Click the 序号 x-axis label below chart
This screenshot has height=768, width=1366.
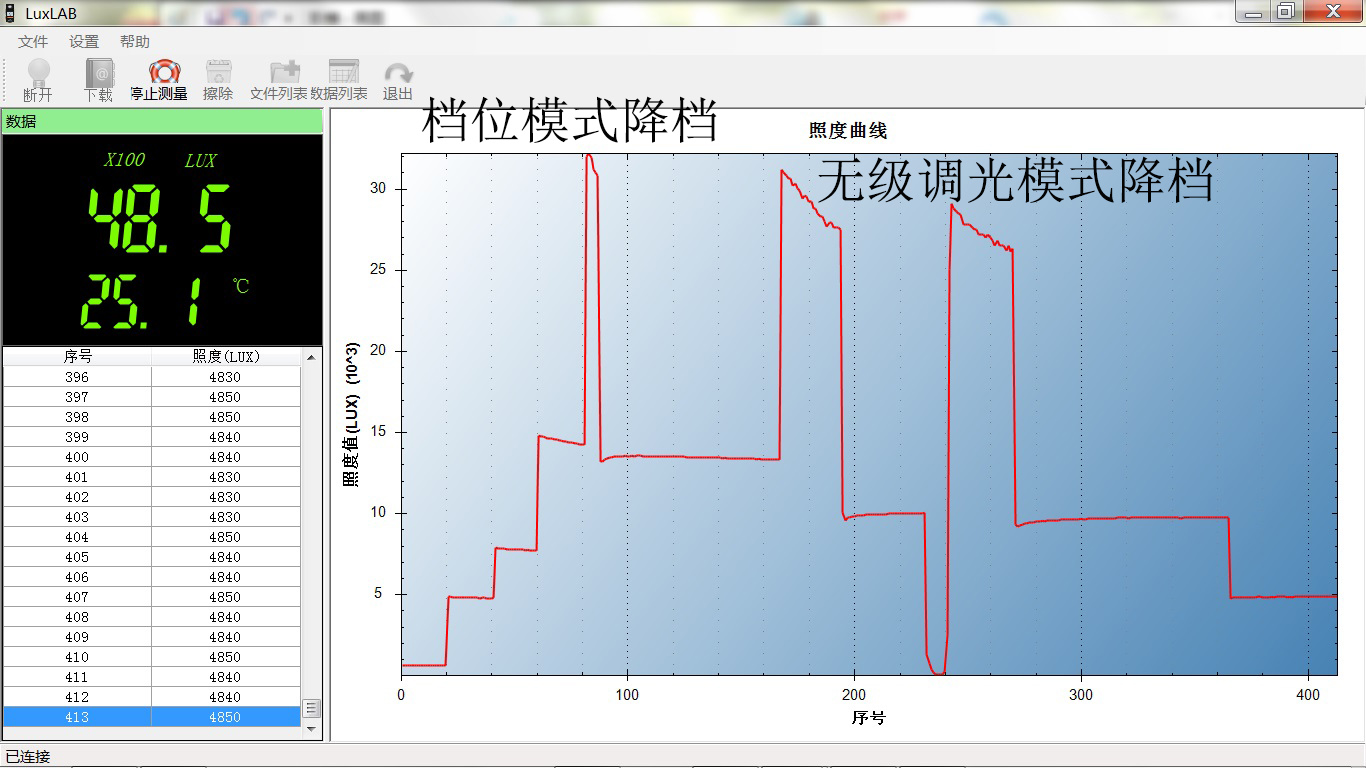[x=868, y=717]
